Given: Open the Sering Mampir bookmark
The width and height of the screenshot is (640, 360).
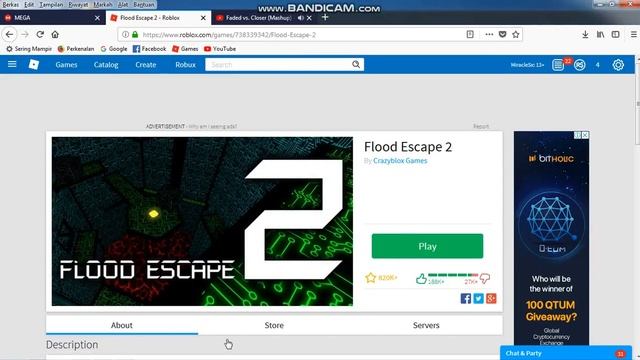Looking at the screenshot, I should (x=29, y=49).
